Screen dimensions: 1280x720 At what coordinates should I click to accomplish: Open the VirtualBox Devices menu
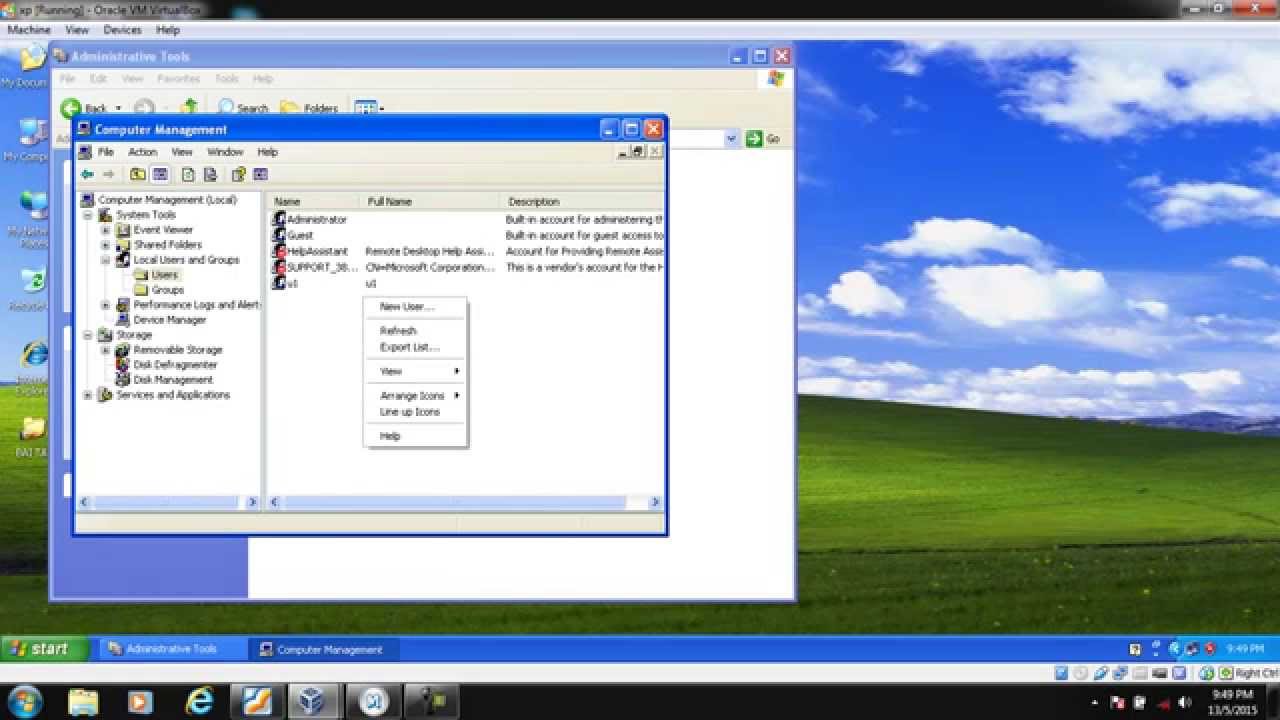[x=122, y=30]
